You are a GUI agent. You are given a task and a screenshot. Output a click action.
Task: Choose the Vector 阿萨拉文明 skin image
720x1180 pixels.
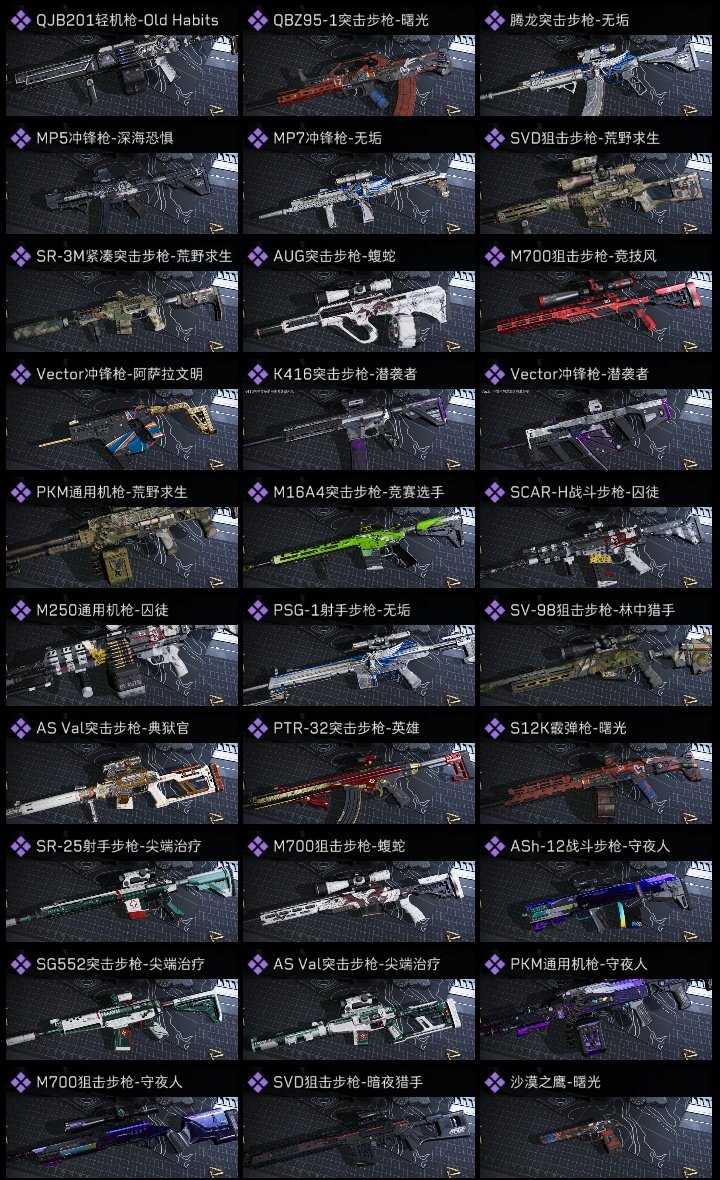point(122,429)
